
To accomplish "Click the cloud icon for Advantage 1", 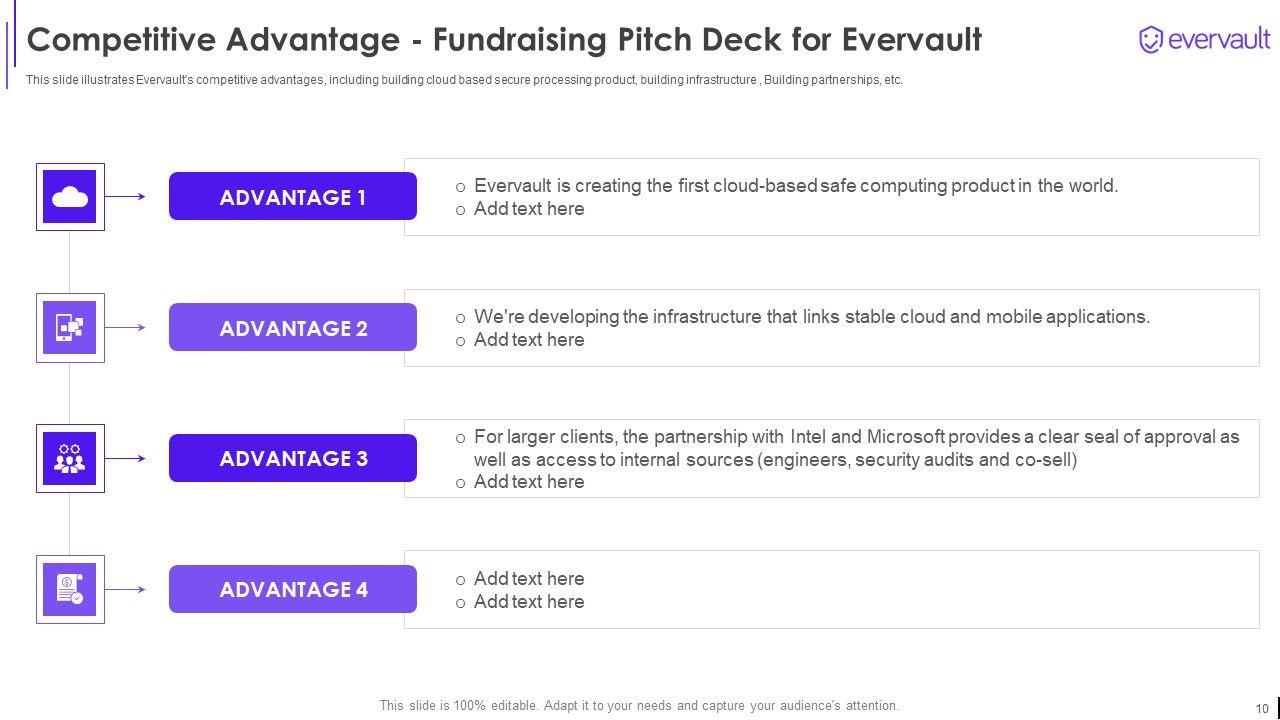I will (x=70, y=197).
